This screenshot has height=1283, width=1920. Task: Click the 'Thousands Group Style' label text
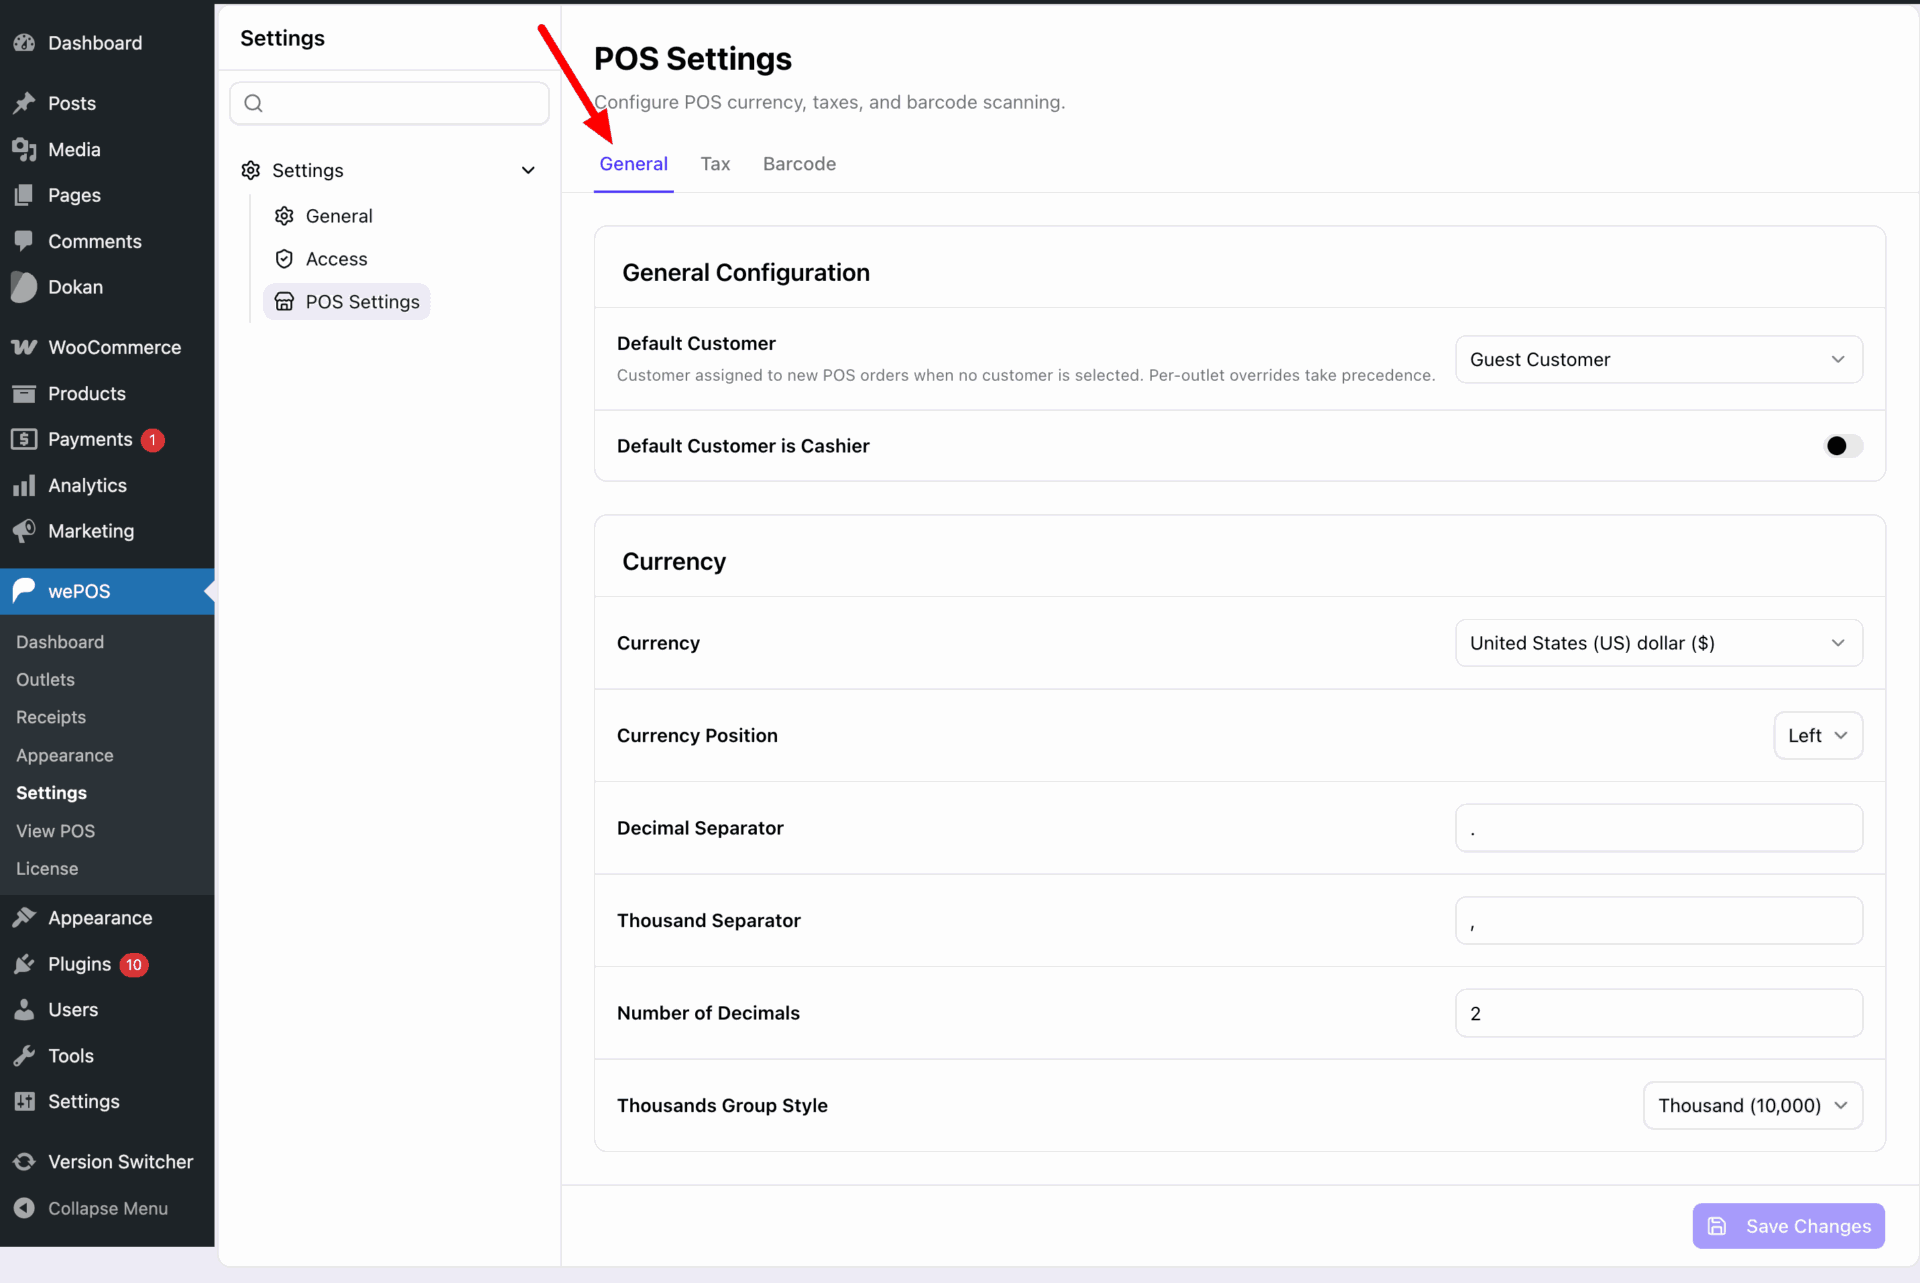722,1106
